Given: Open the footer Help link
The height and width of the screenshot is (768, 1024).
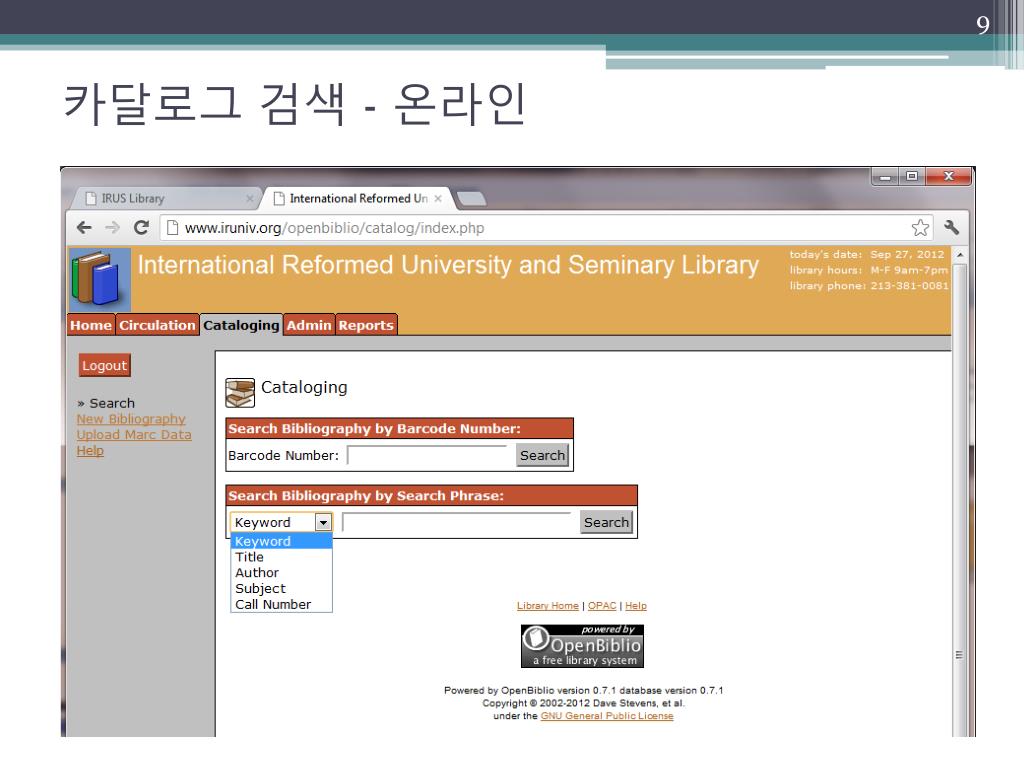Looking at the screenshot, I should (636, 606).
